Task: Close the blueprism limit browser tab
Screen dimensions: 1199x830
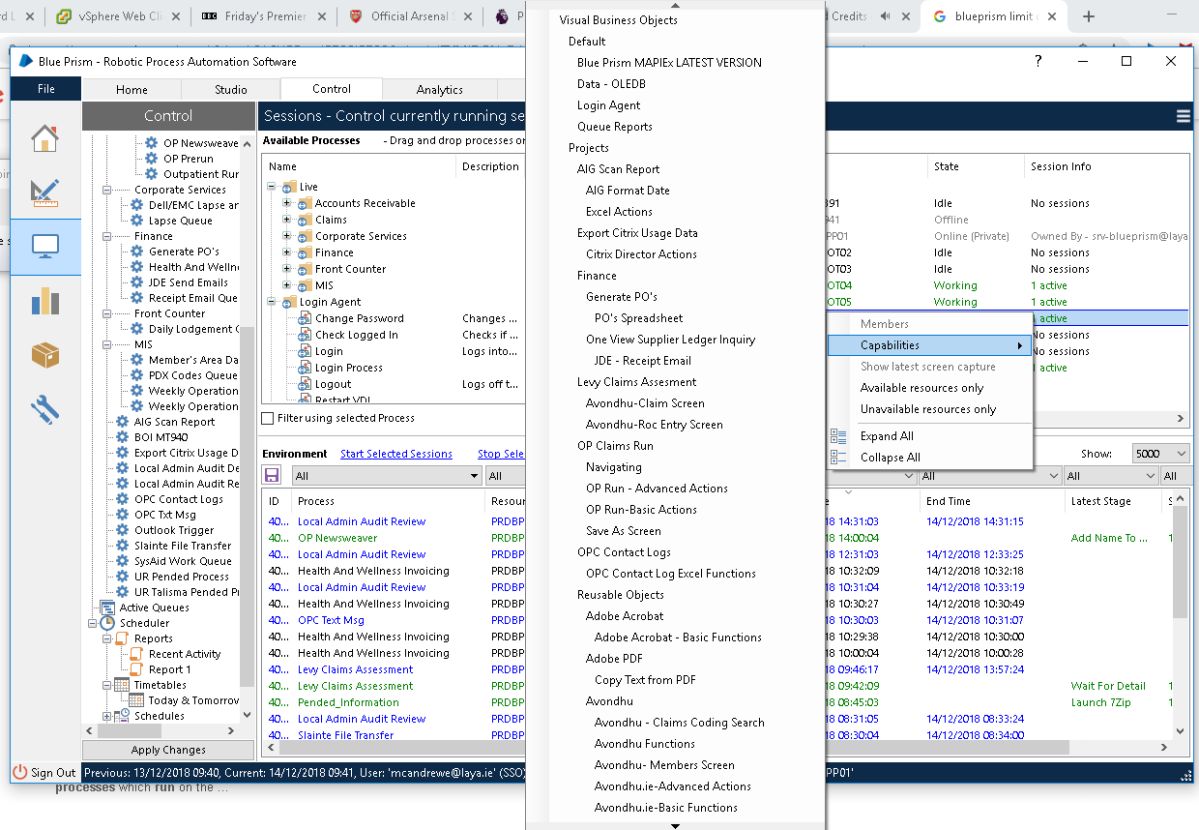Action: [1052, 16]
